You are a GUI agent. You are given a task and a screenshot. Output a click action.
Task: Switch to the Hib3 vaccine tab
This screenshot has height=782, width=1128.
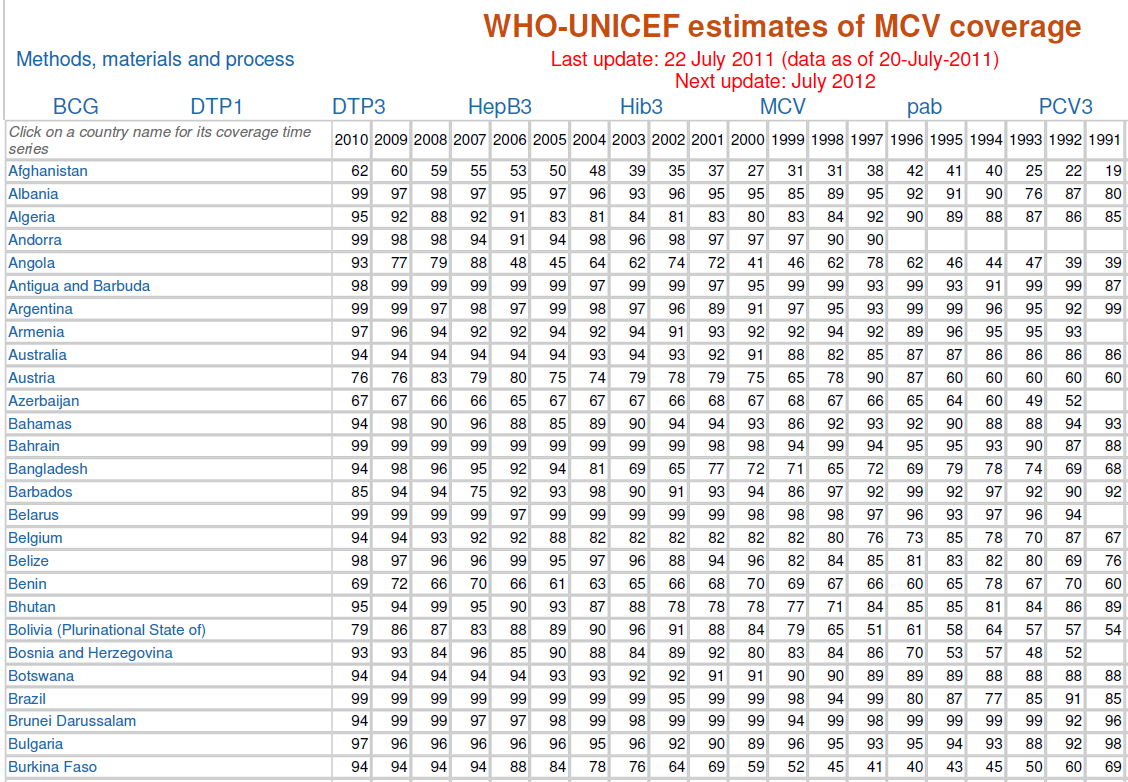click(641, 106)
